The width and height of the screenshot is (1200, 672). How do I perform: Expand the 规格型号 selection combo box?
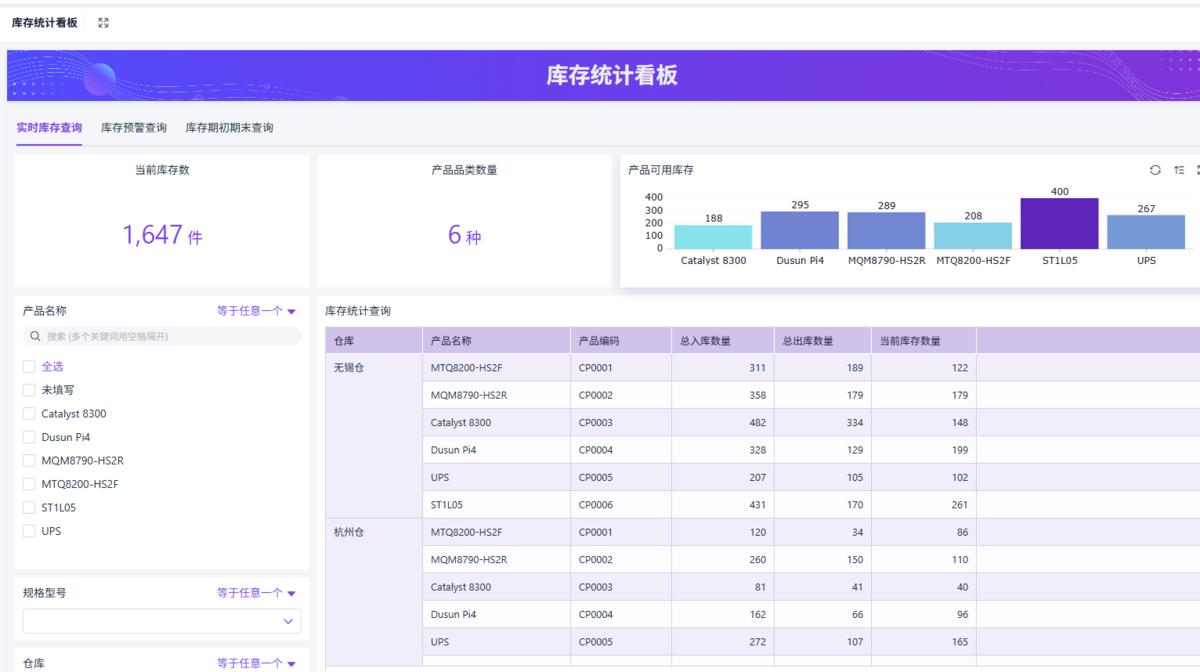[x=162, y=621]
